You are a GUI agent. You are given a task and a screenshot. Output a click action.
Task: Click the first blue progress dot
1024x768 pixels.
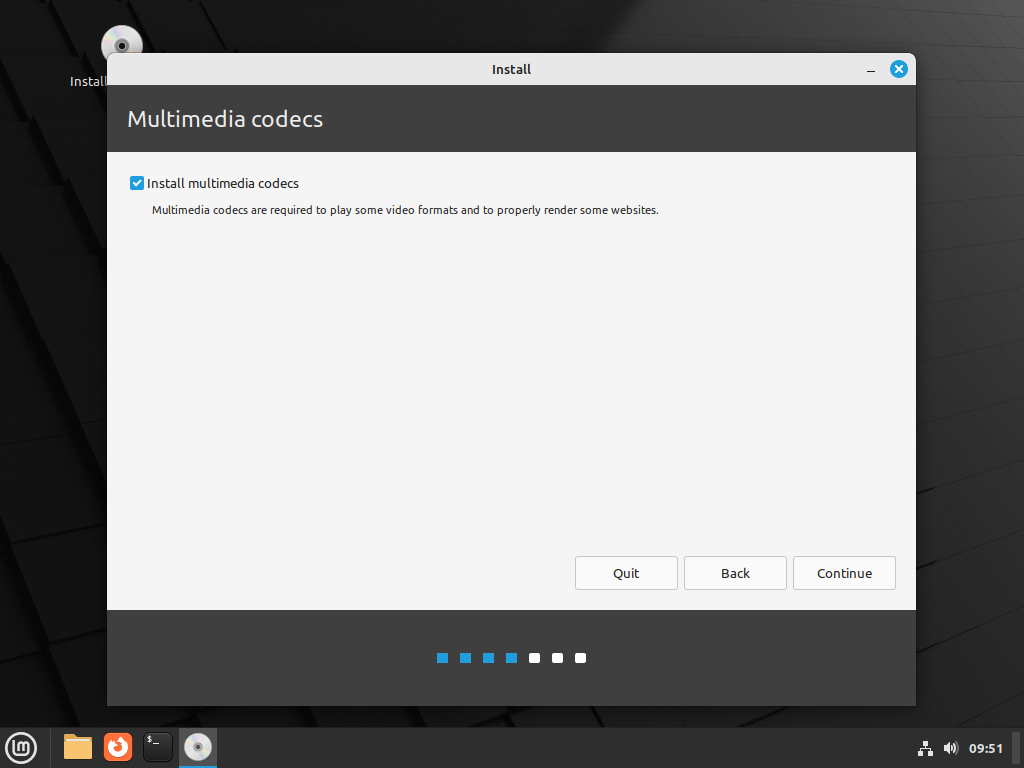[442, 658]
